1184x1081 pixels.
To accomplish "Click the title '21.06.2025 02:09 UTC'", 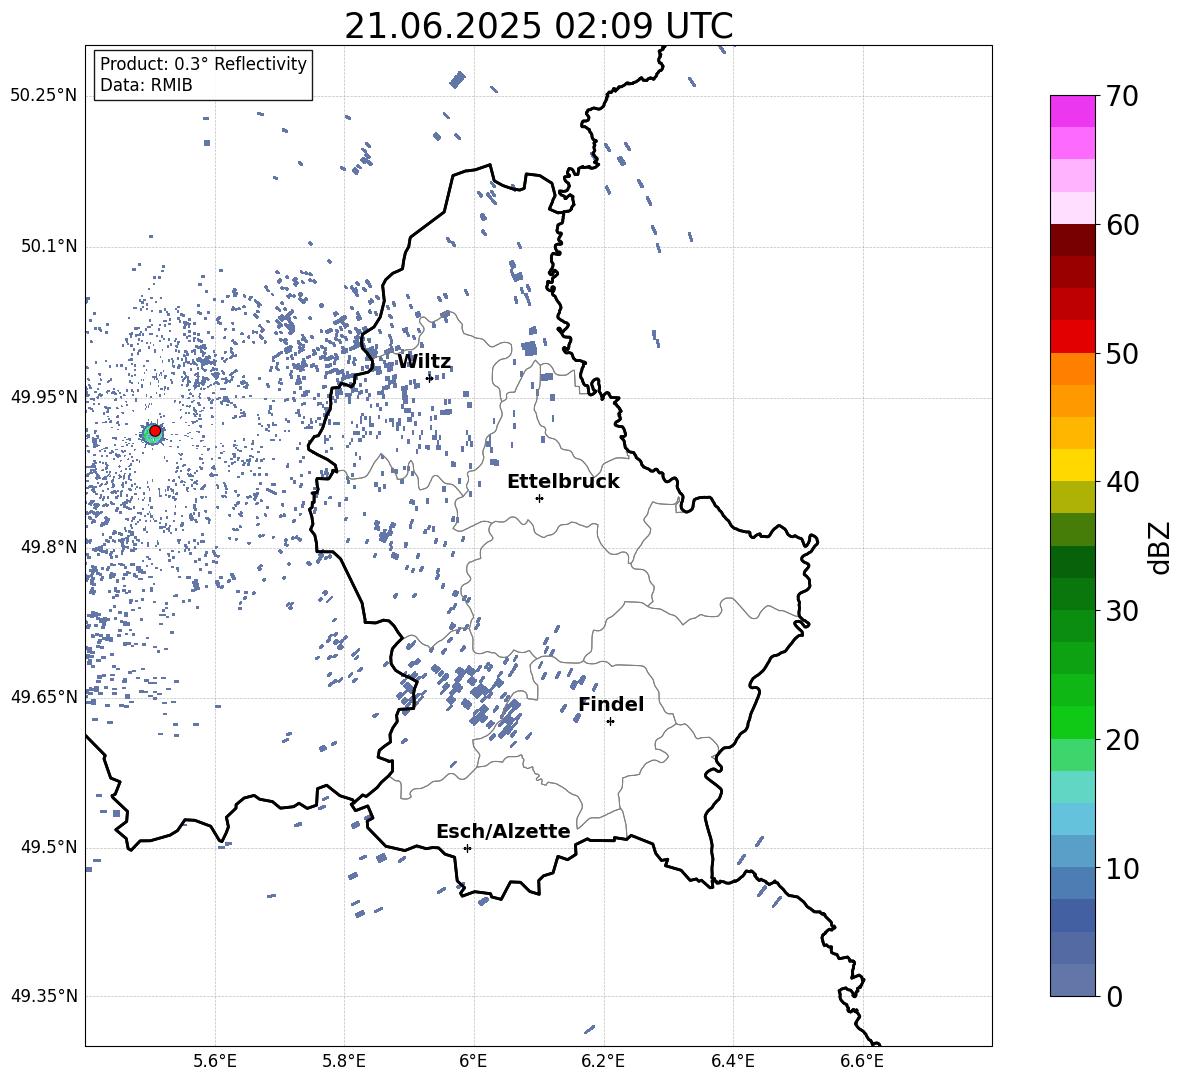I will point(538,26).
